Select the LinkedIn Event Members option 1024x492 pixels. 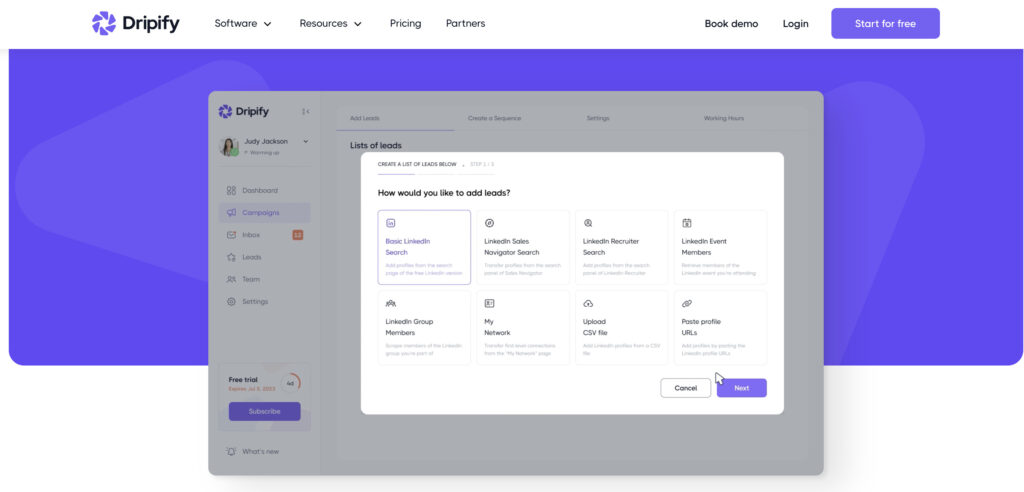pos(720,247)
